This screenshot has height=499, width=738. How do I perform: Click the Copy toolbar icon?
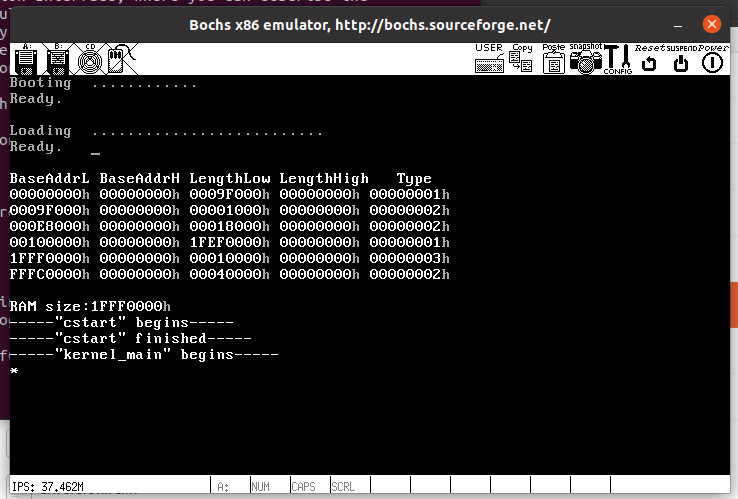click(x=521, y=58)
